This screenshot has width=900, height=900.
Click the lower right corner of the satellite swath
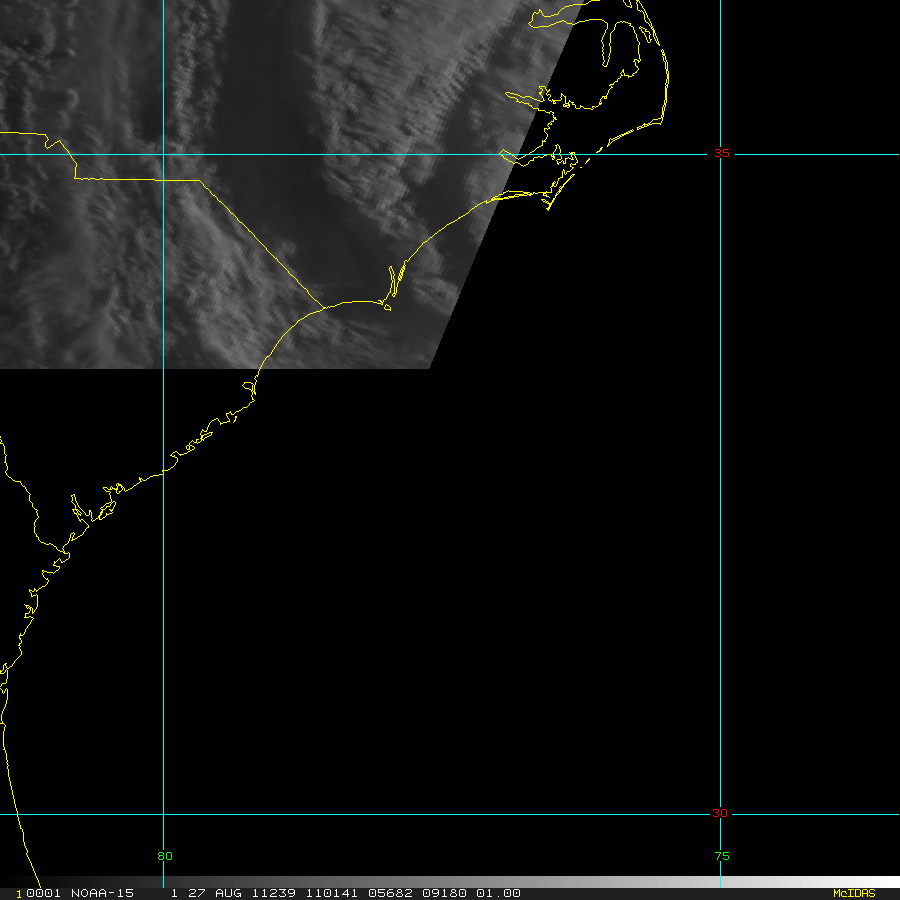click(428, 367)
